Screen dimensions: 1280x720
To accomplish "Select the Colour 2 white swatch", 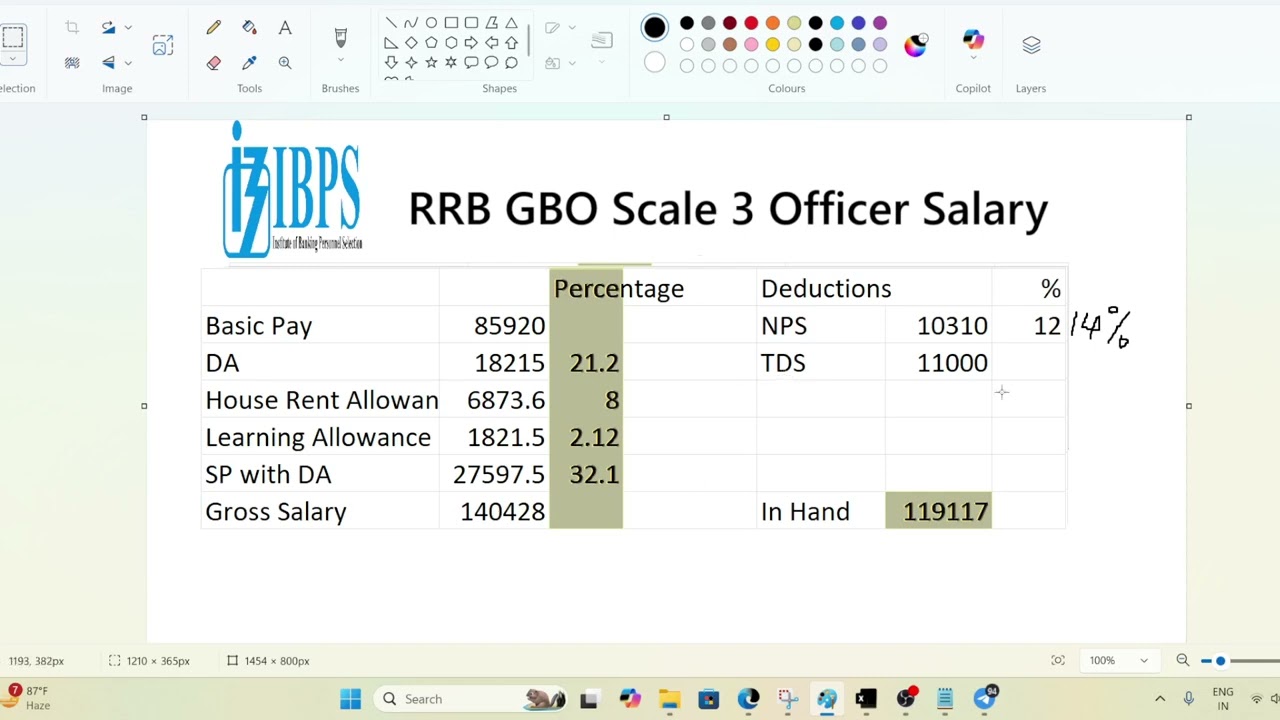I will click(654, 63).
